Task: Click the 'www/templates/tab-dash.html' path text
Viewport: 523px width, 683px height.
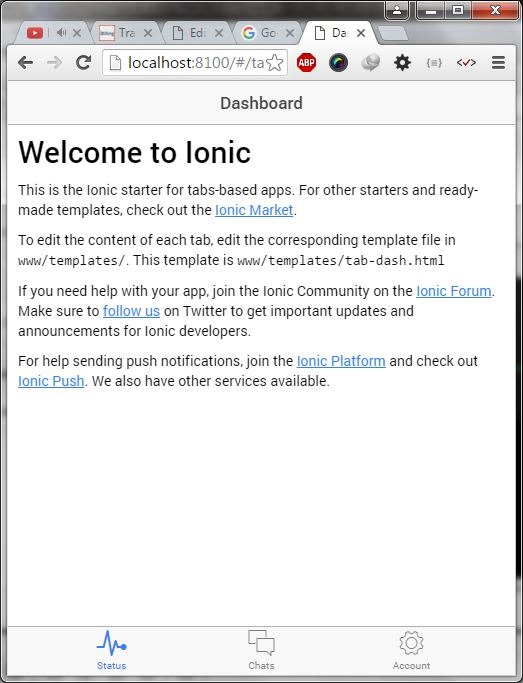Action: point(341,260)
